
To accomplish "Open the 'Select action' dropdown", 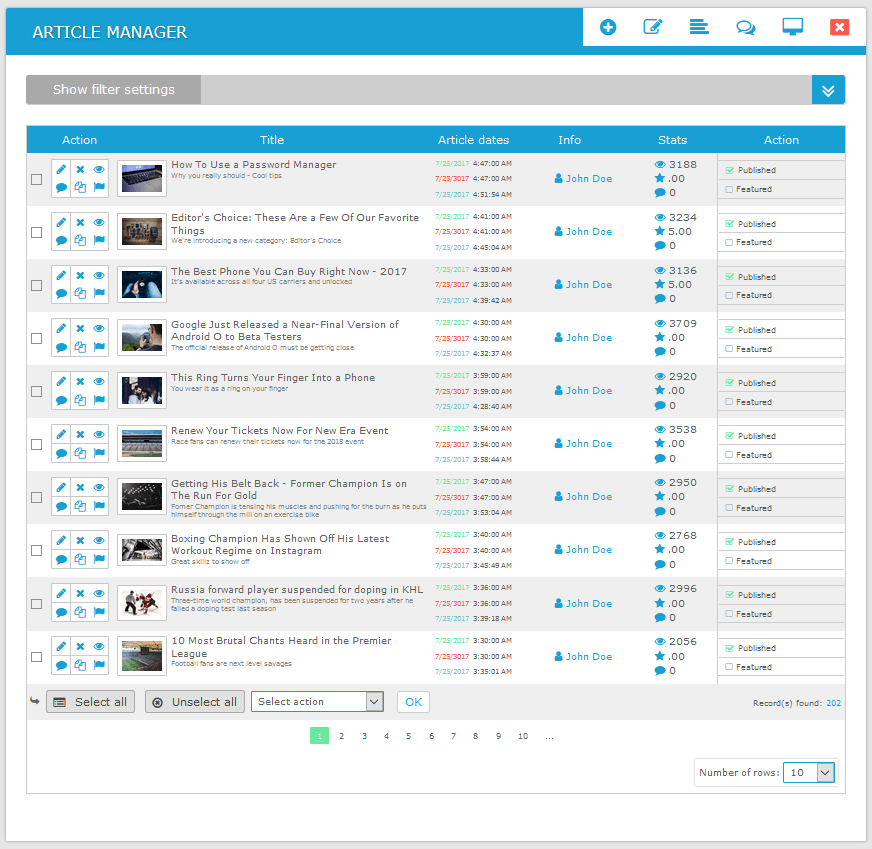I will (x=318, y=702).
